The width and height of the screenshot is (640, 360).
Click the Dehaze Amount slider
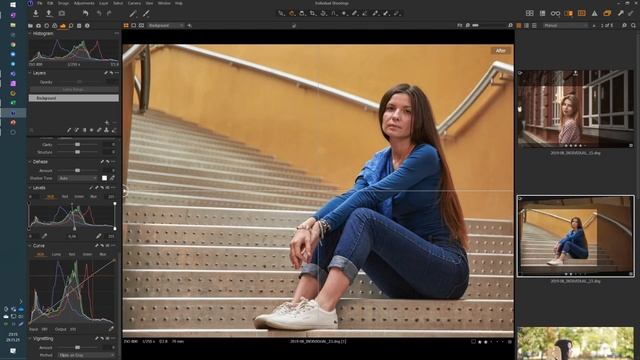[x=78, y=171]
